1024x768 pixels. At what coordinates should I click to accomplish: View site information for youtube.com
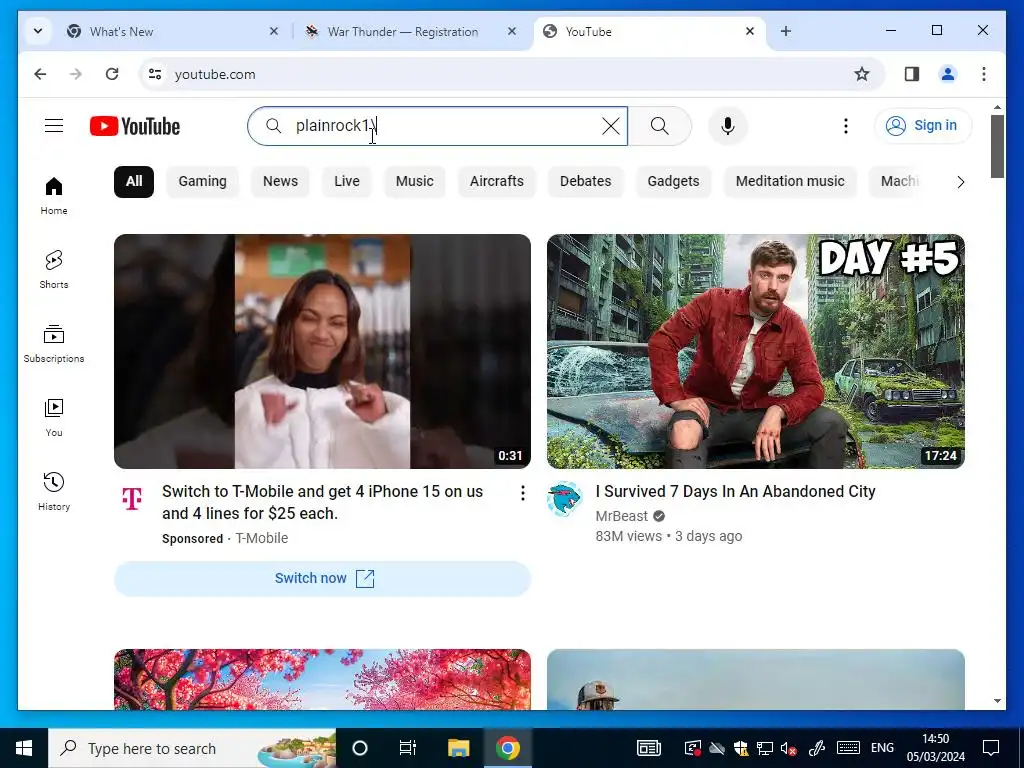tap(155, 74)
